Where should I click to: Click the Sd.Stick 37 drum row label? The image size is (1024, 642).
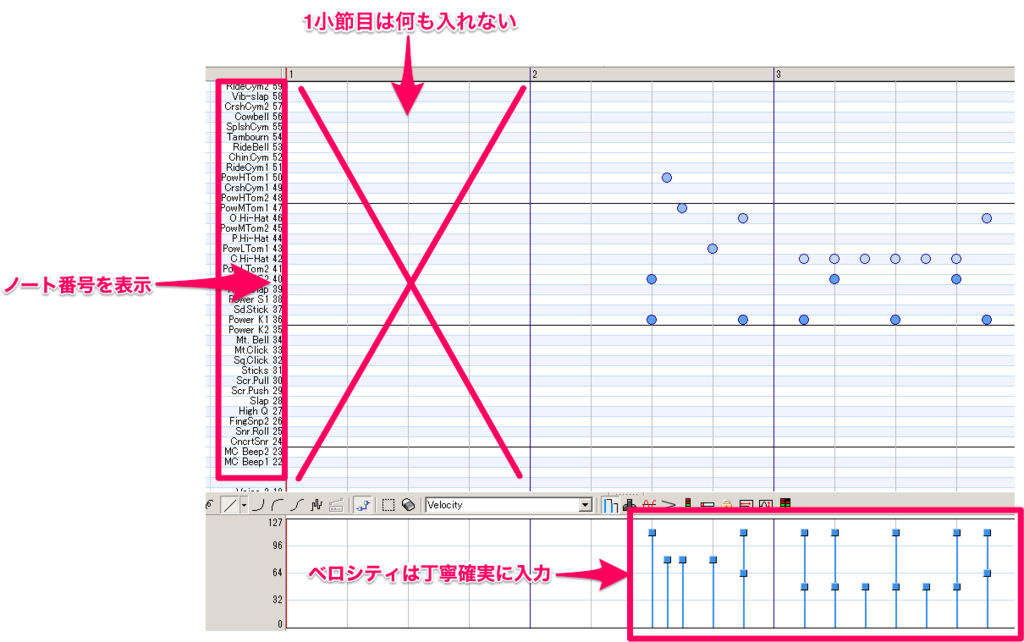point(258,310)
